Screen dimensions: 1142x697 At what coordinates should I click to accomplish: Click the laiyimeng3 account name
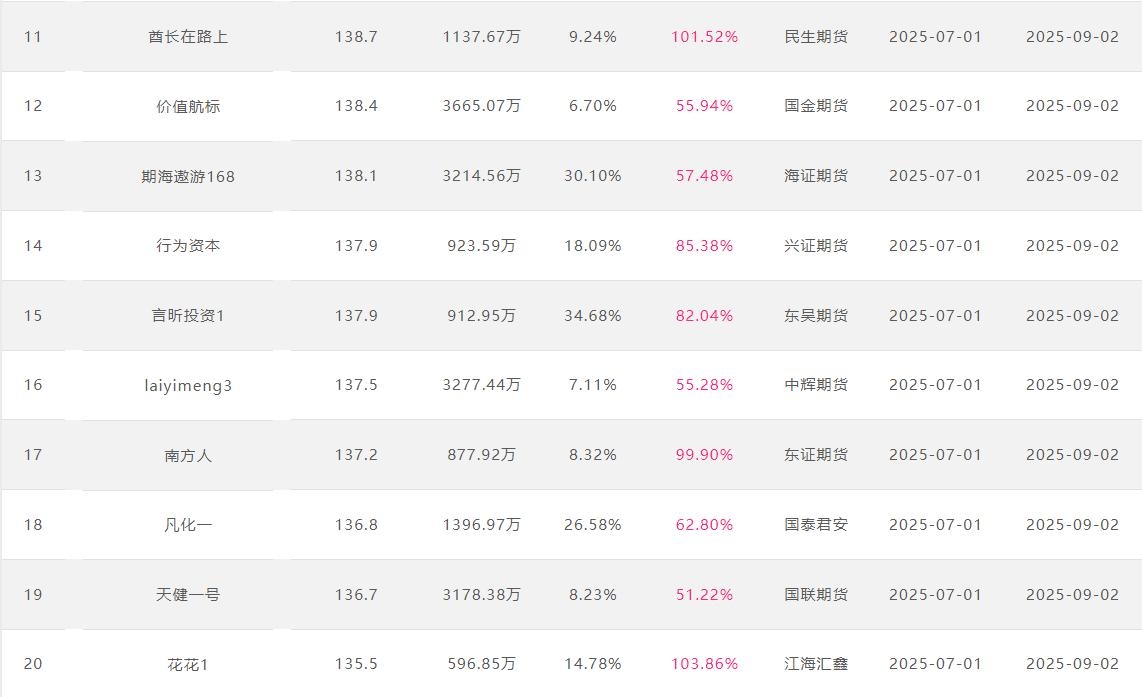coord(188,385)
